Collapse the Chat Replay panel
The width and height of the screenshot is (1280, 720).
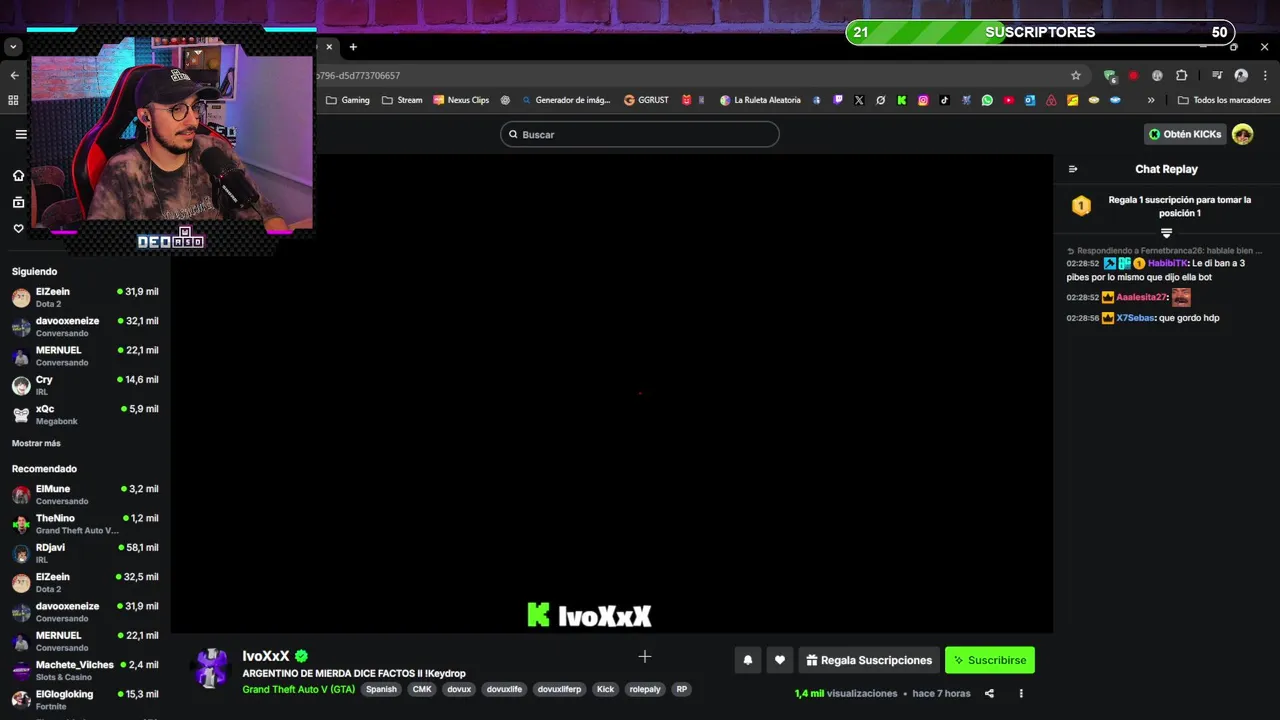1073,169
